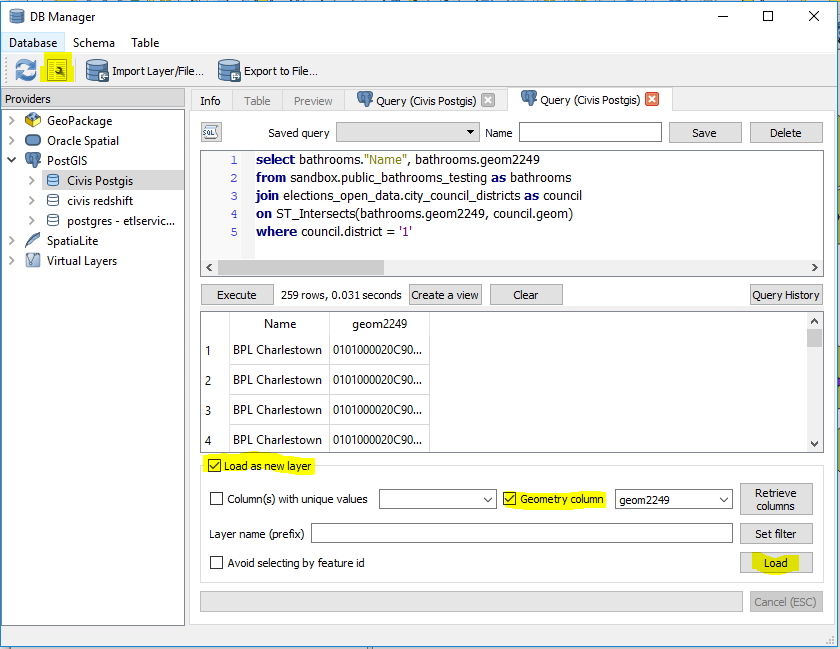Click the GeoPackage provider icon
Screen dimensions: 840x649
[31, 119]
